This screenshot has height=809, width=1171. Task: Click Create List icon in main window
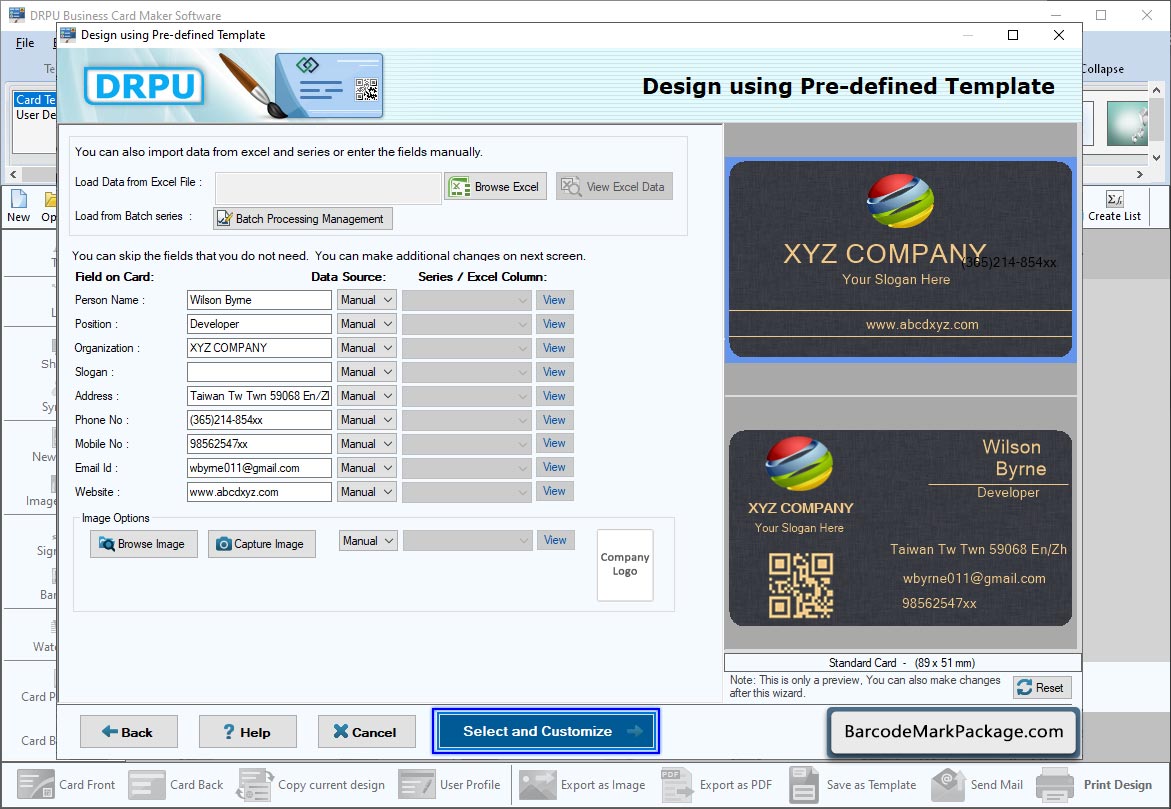point(1114,206)
